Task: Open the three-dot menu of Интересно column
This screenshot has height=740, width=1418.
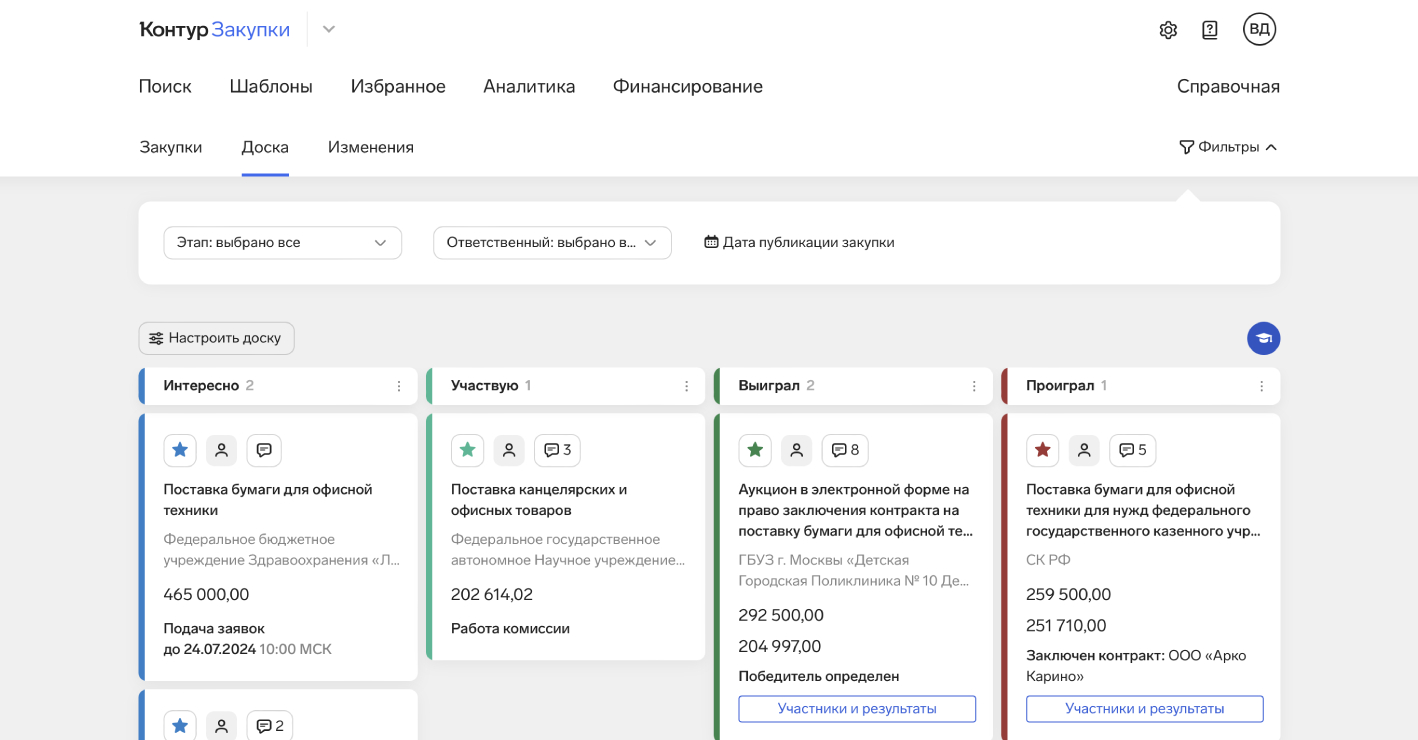Action: pyautogui.click(x=399, y=386)
